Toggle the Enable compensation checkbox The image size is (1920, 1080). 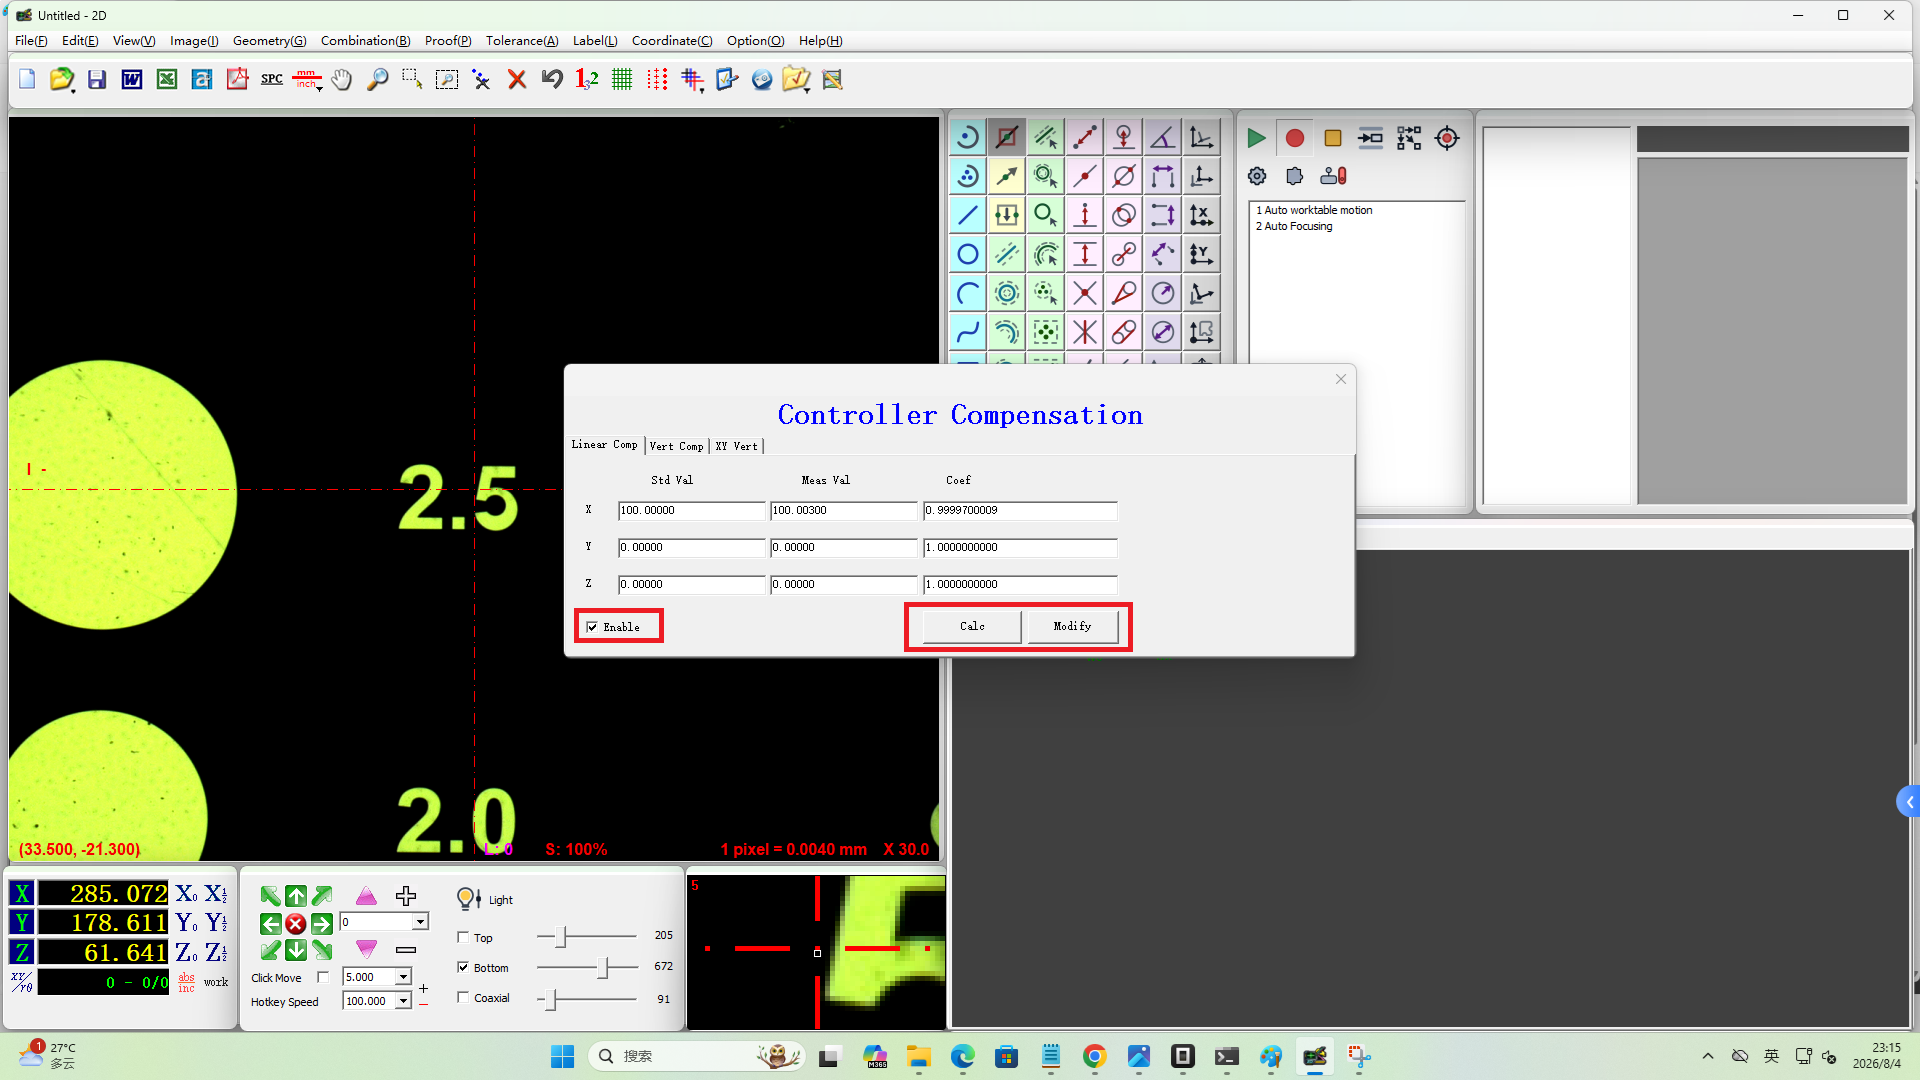[592, 627]
